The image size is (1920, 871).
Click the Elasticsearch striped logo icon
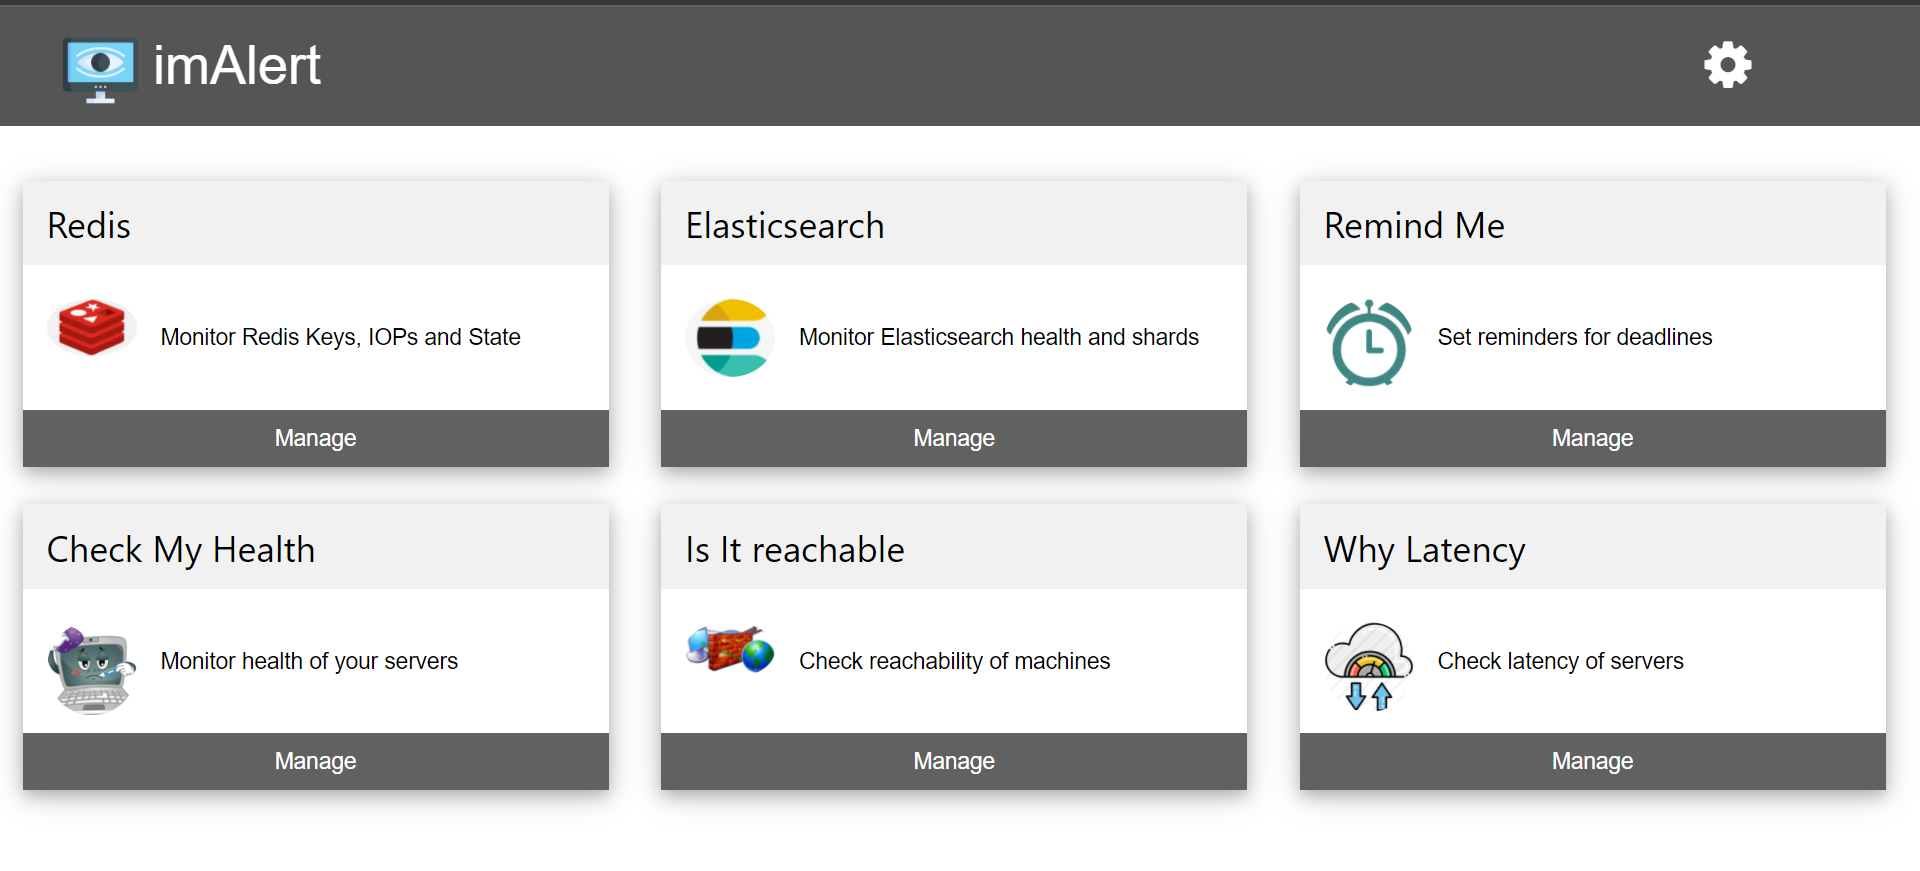coord(731,337)
